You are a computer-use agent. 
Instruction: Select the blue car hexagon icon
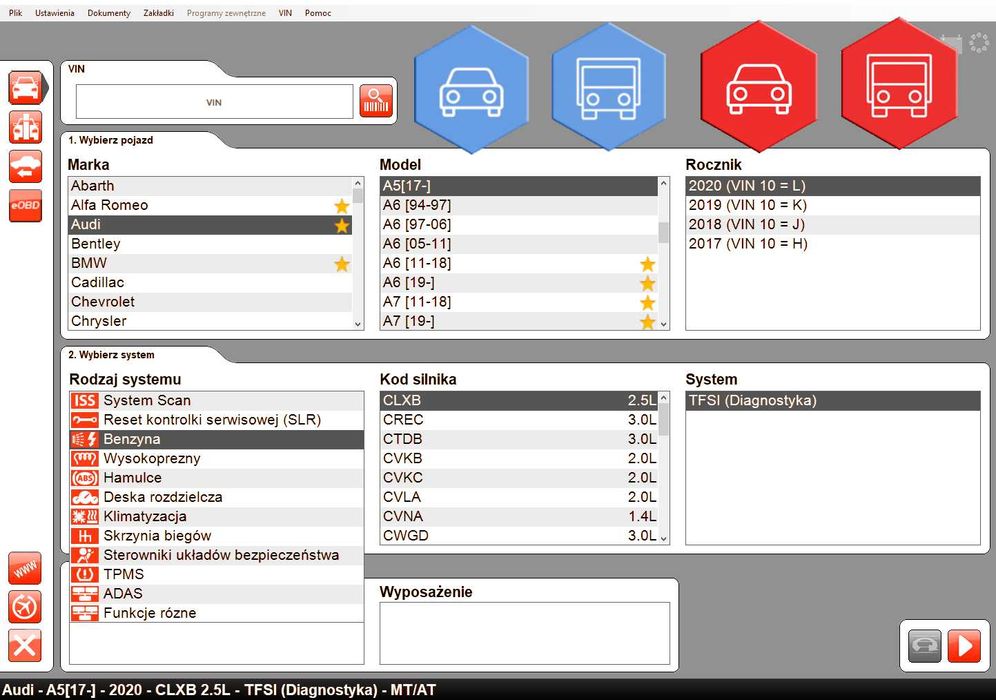tap(471, 89)
